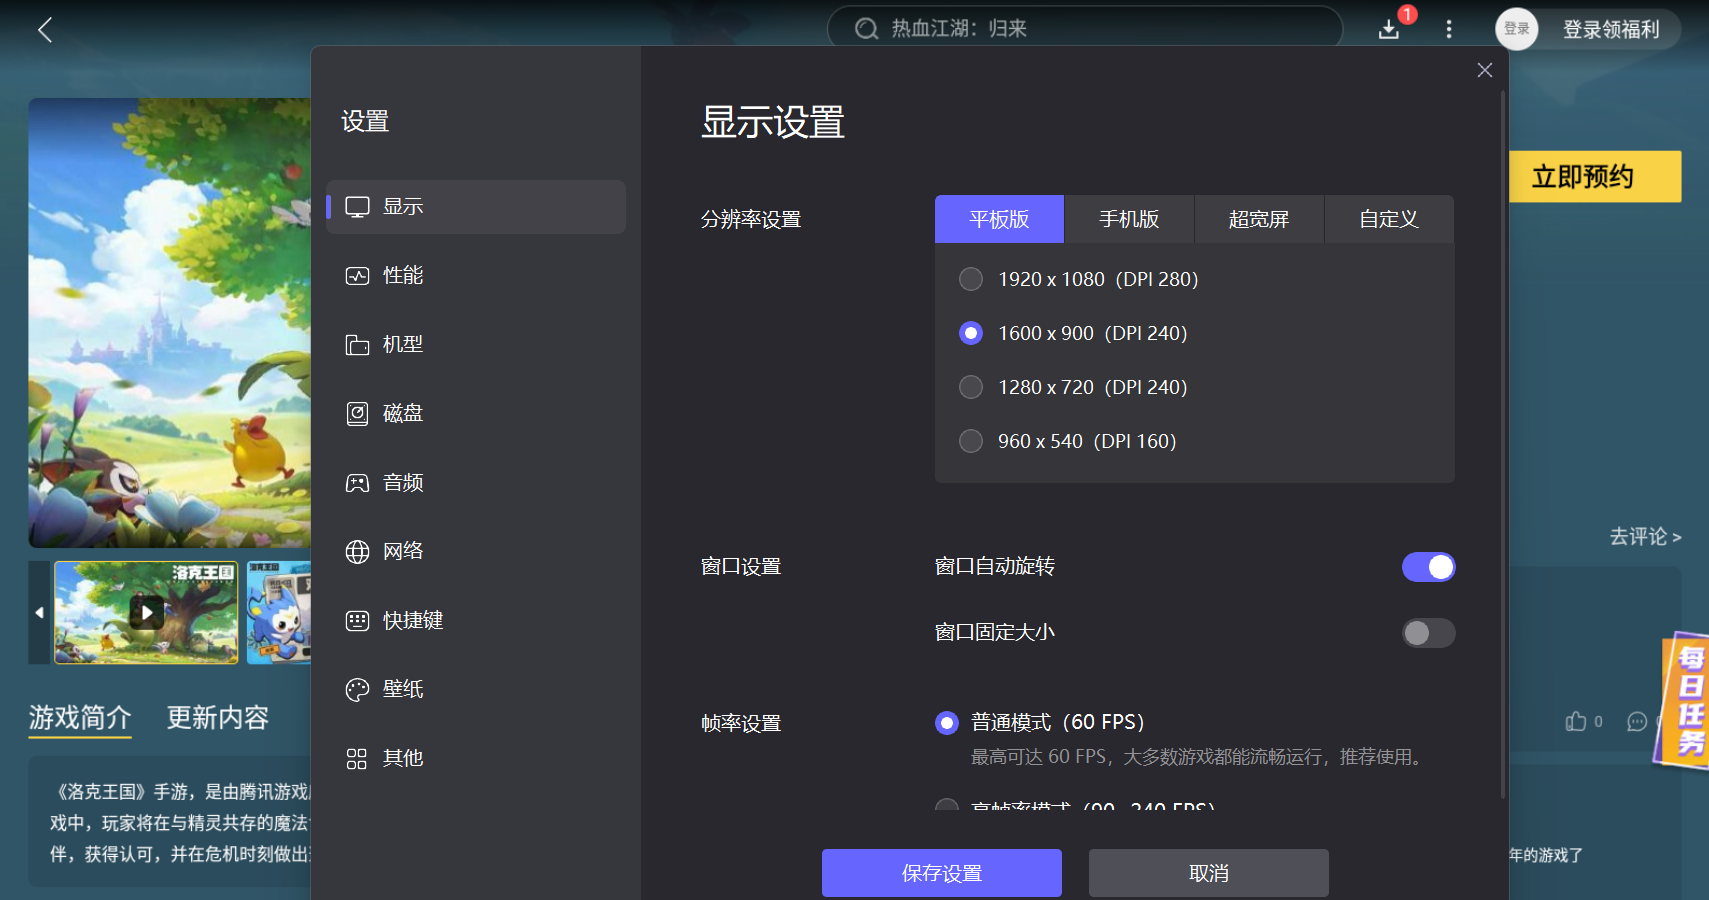Click the large 洛克王国 game artwork image

[x=170, y=323]
